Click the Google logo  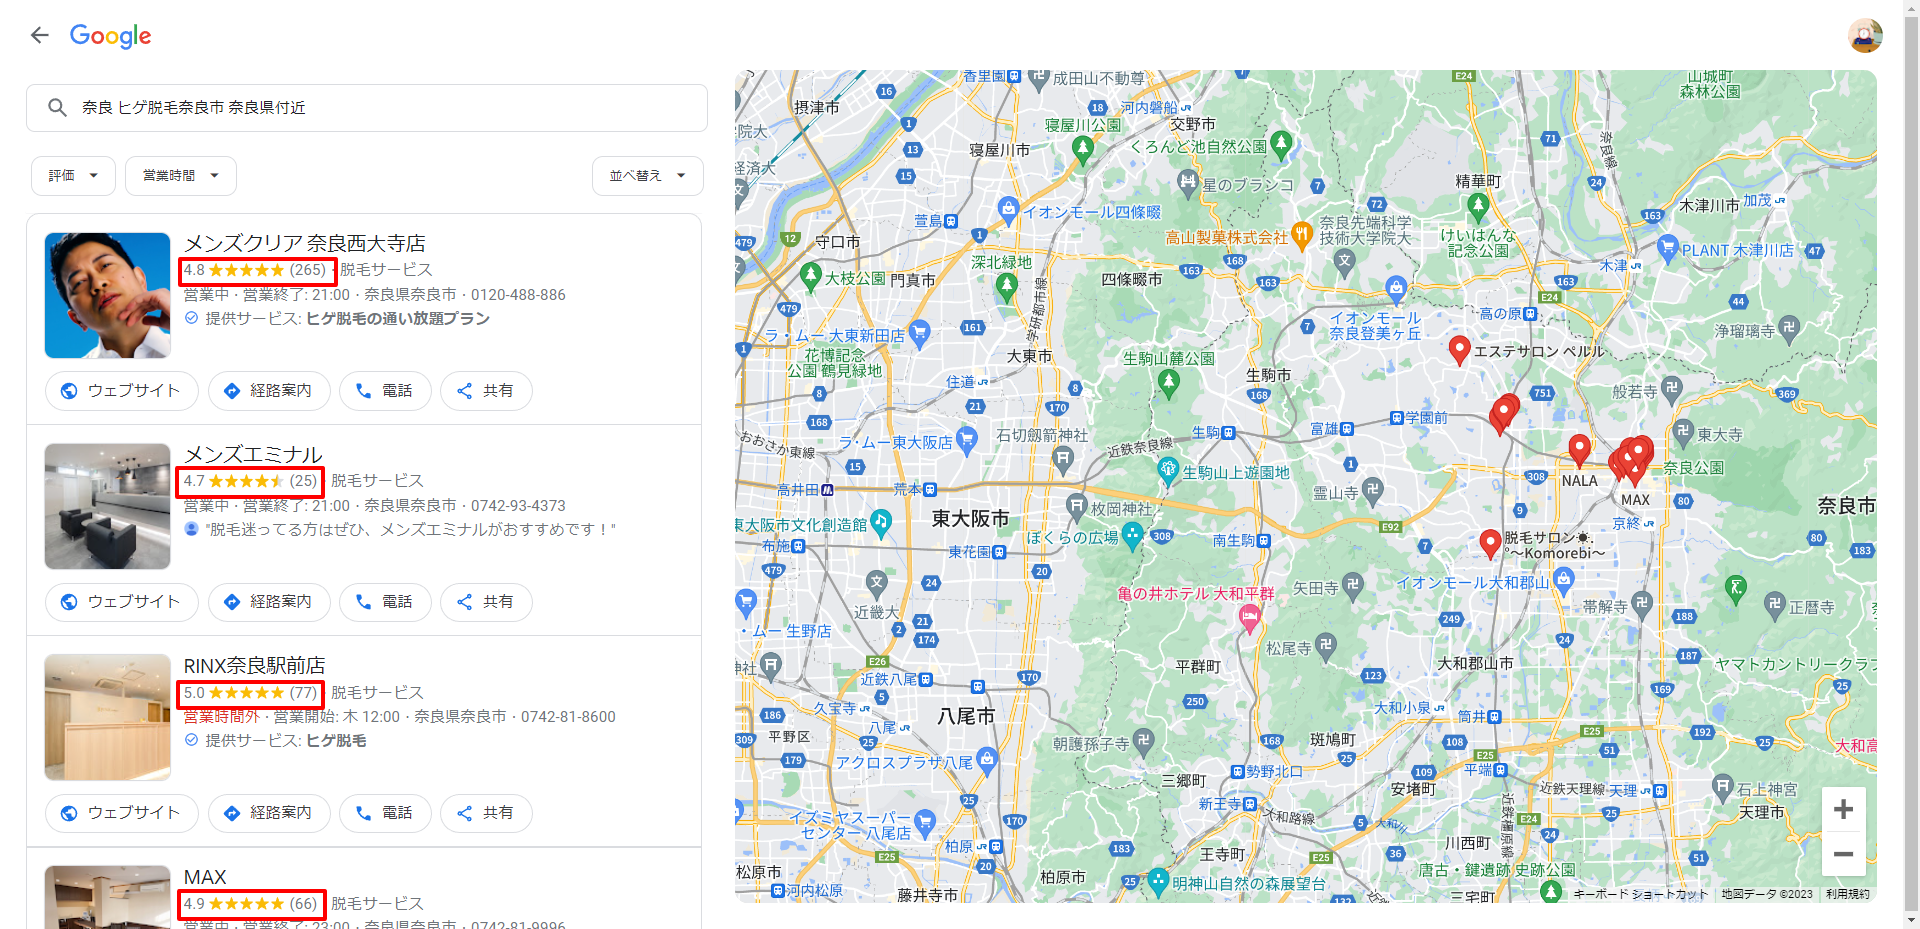(x=110, y=36)
